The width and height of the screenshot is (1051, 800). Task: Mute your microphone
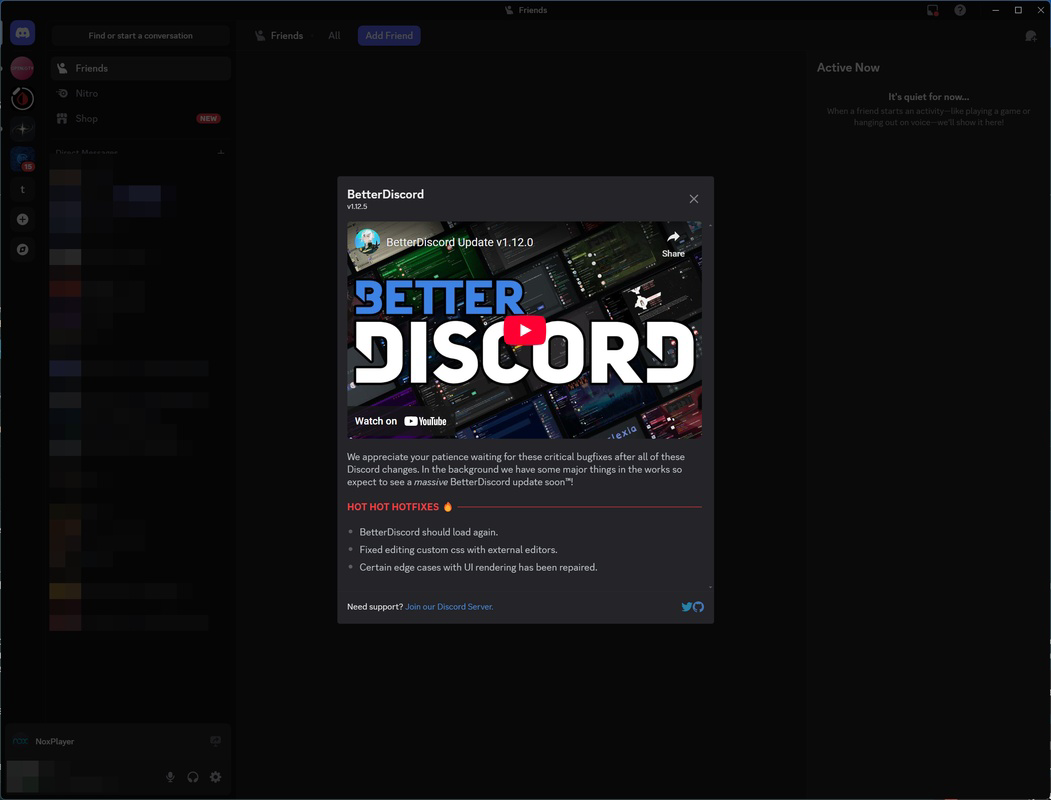(170, 777)
